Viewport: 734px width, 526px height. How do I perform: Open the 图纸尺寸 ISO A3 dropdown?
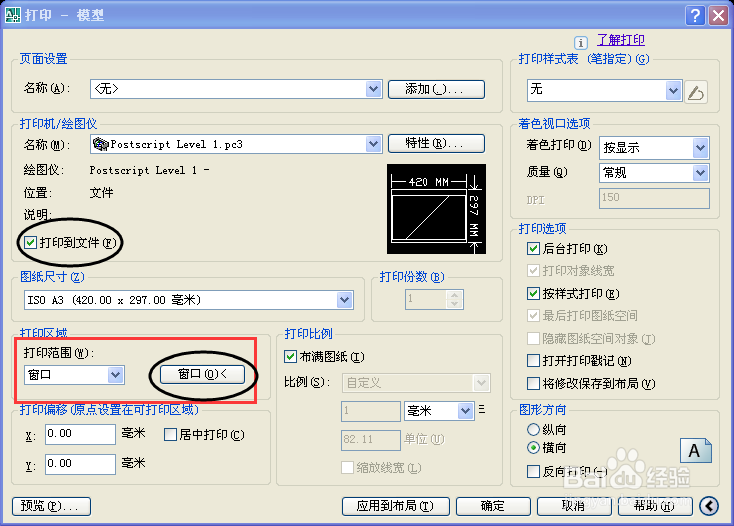point(345,300)
